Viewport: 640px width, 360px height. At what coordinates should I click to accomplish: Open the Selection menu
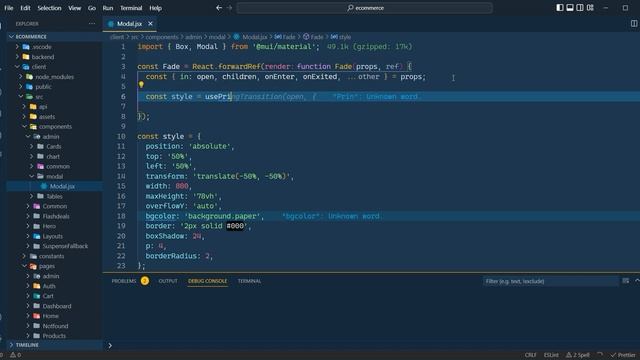tap(49, 8)
